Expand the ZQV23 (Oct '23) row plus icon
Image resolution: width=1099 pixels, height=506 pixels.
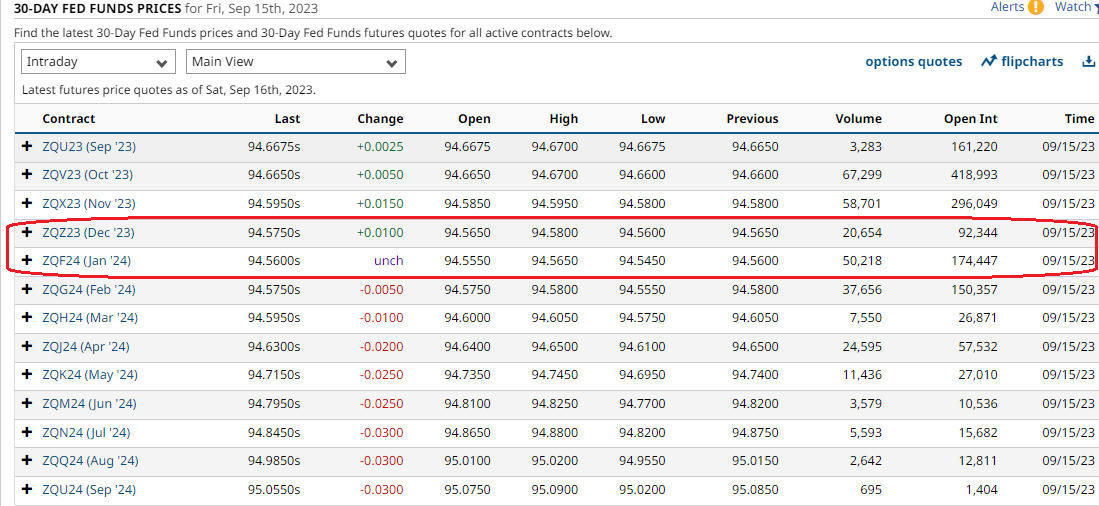[x=27, y=175]
